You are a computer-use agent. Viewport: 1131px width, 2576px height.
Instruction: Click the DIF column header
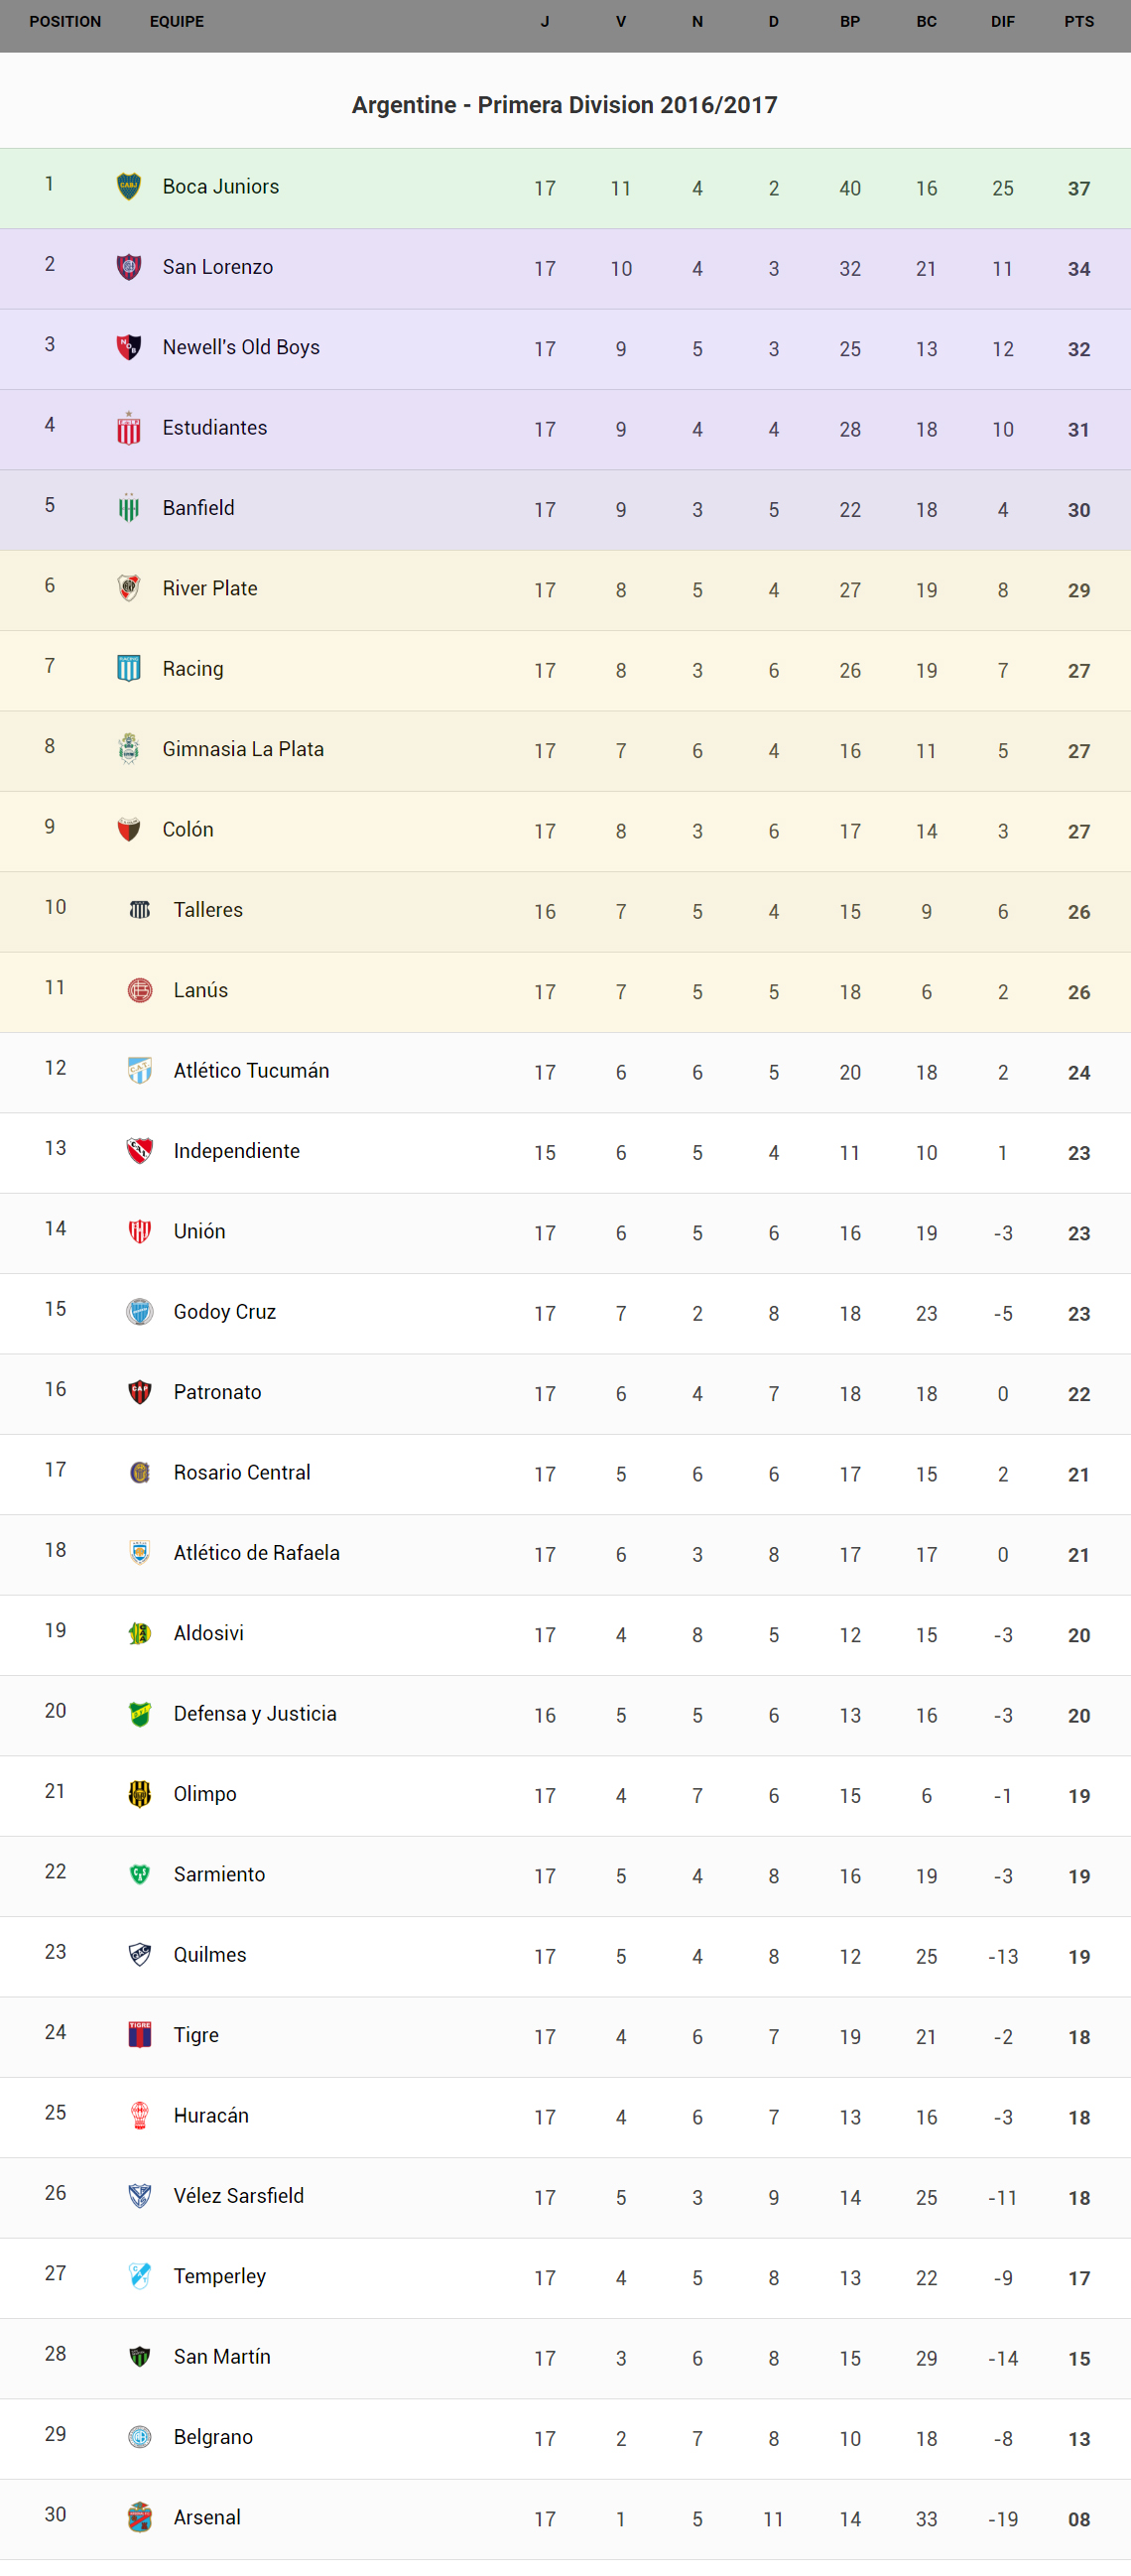pyautogui.click(x=1002, y=22)
